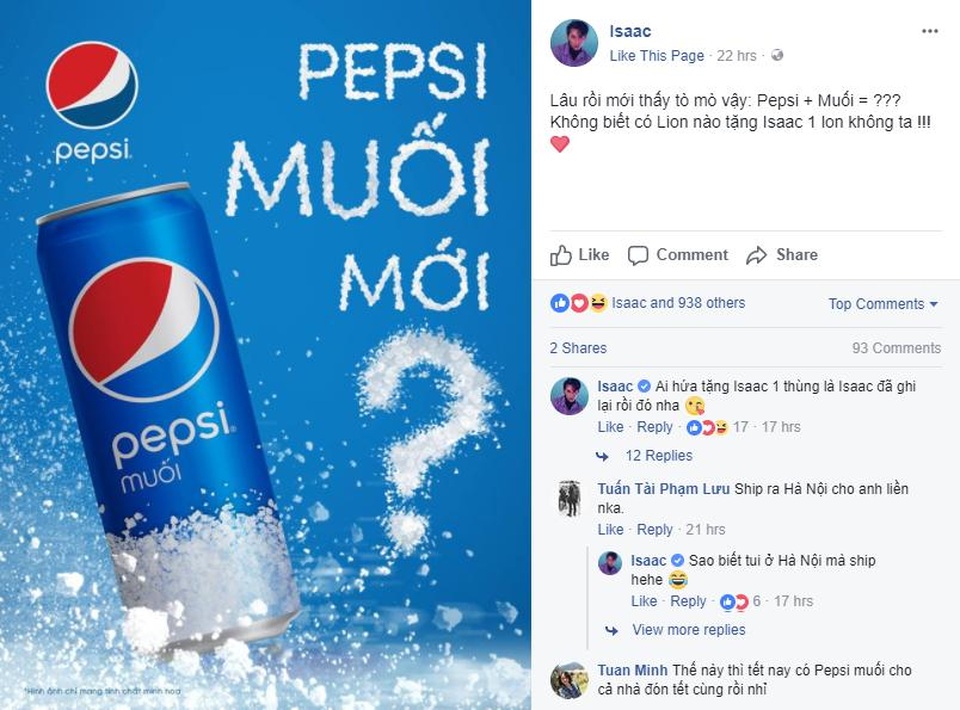This screenshot has width=960, height=710.
Task: Click Tuấn Tài Phạm Lưu's avatar
Action: (x=569, y=497)
